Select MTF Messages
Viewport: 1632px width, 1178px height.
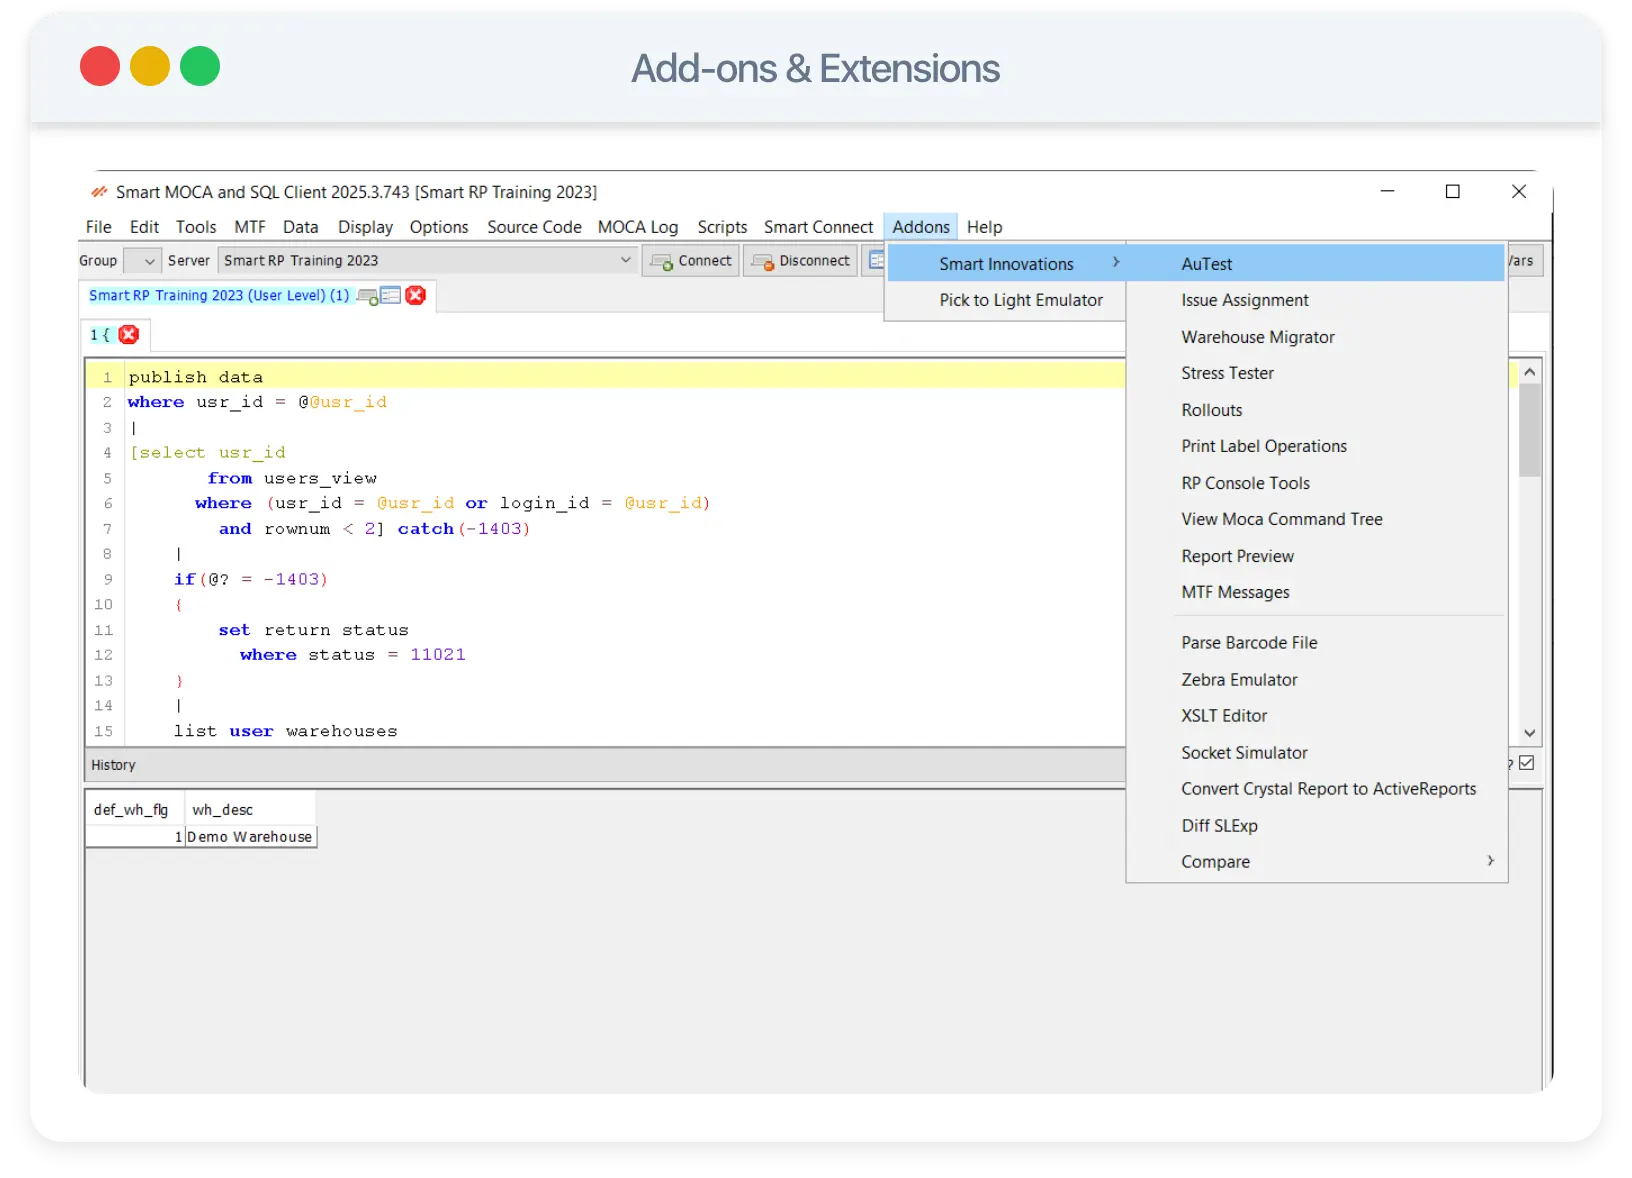[x=1316, y=592]
